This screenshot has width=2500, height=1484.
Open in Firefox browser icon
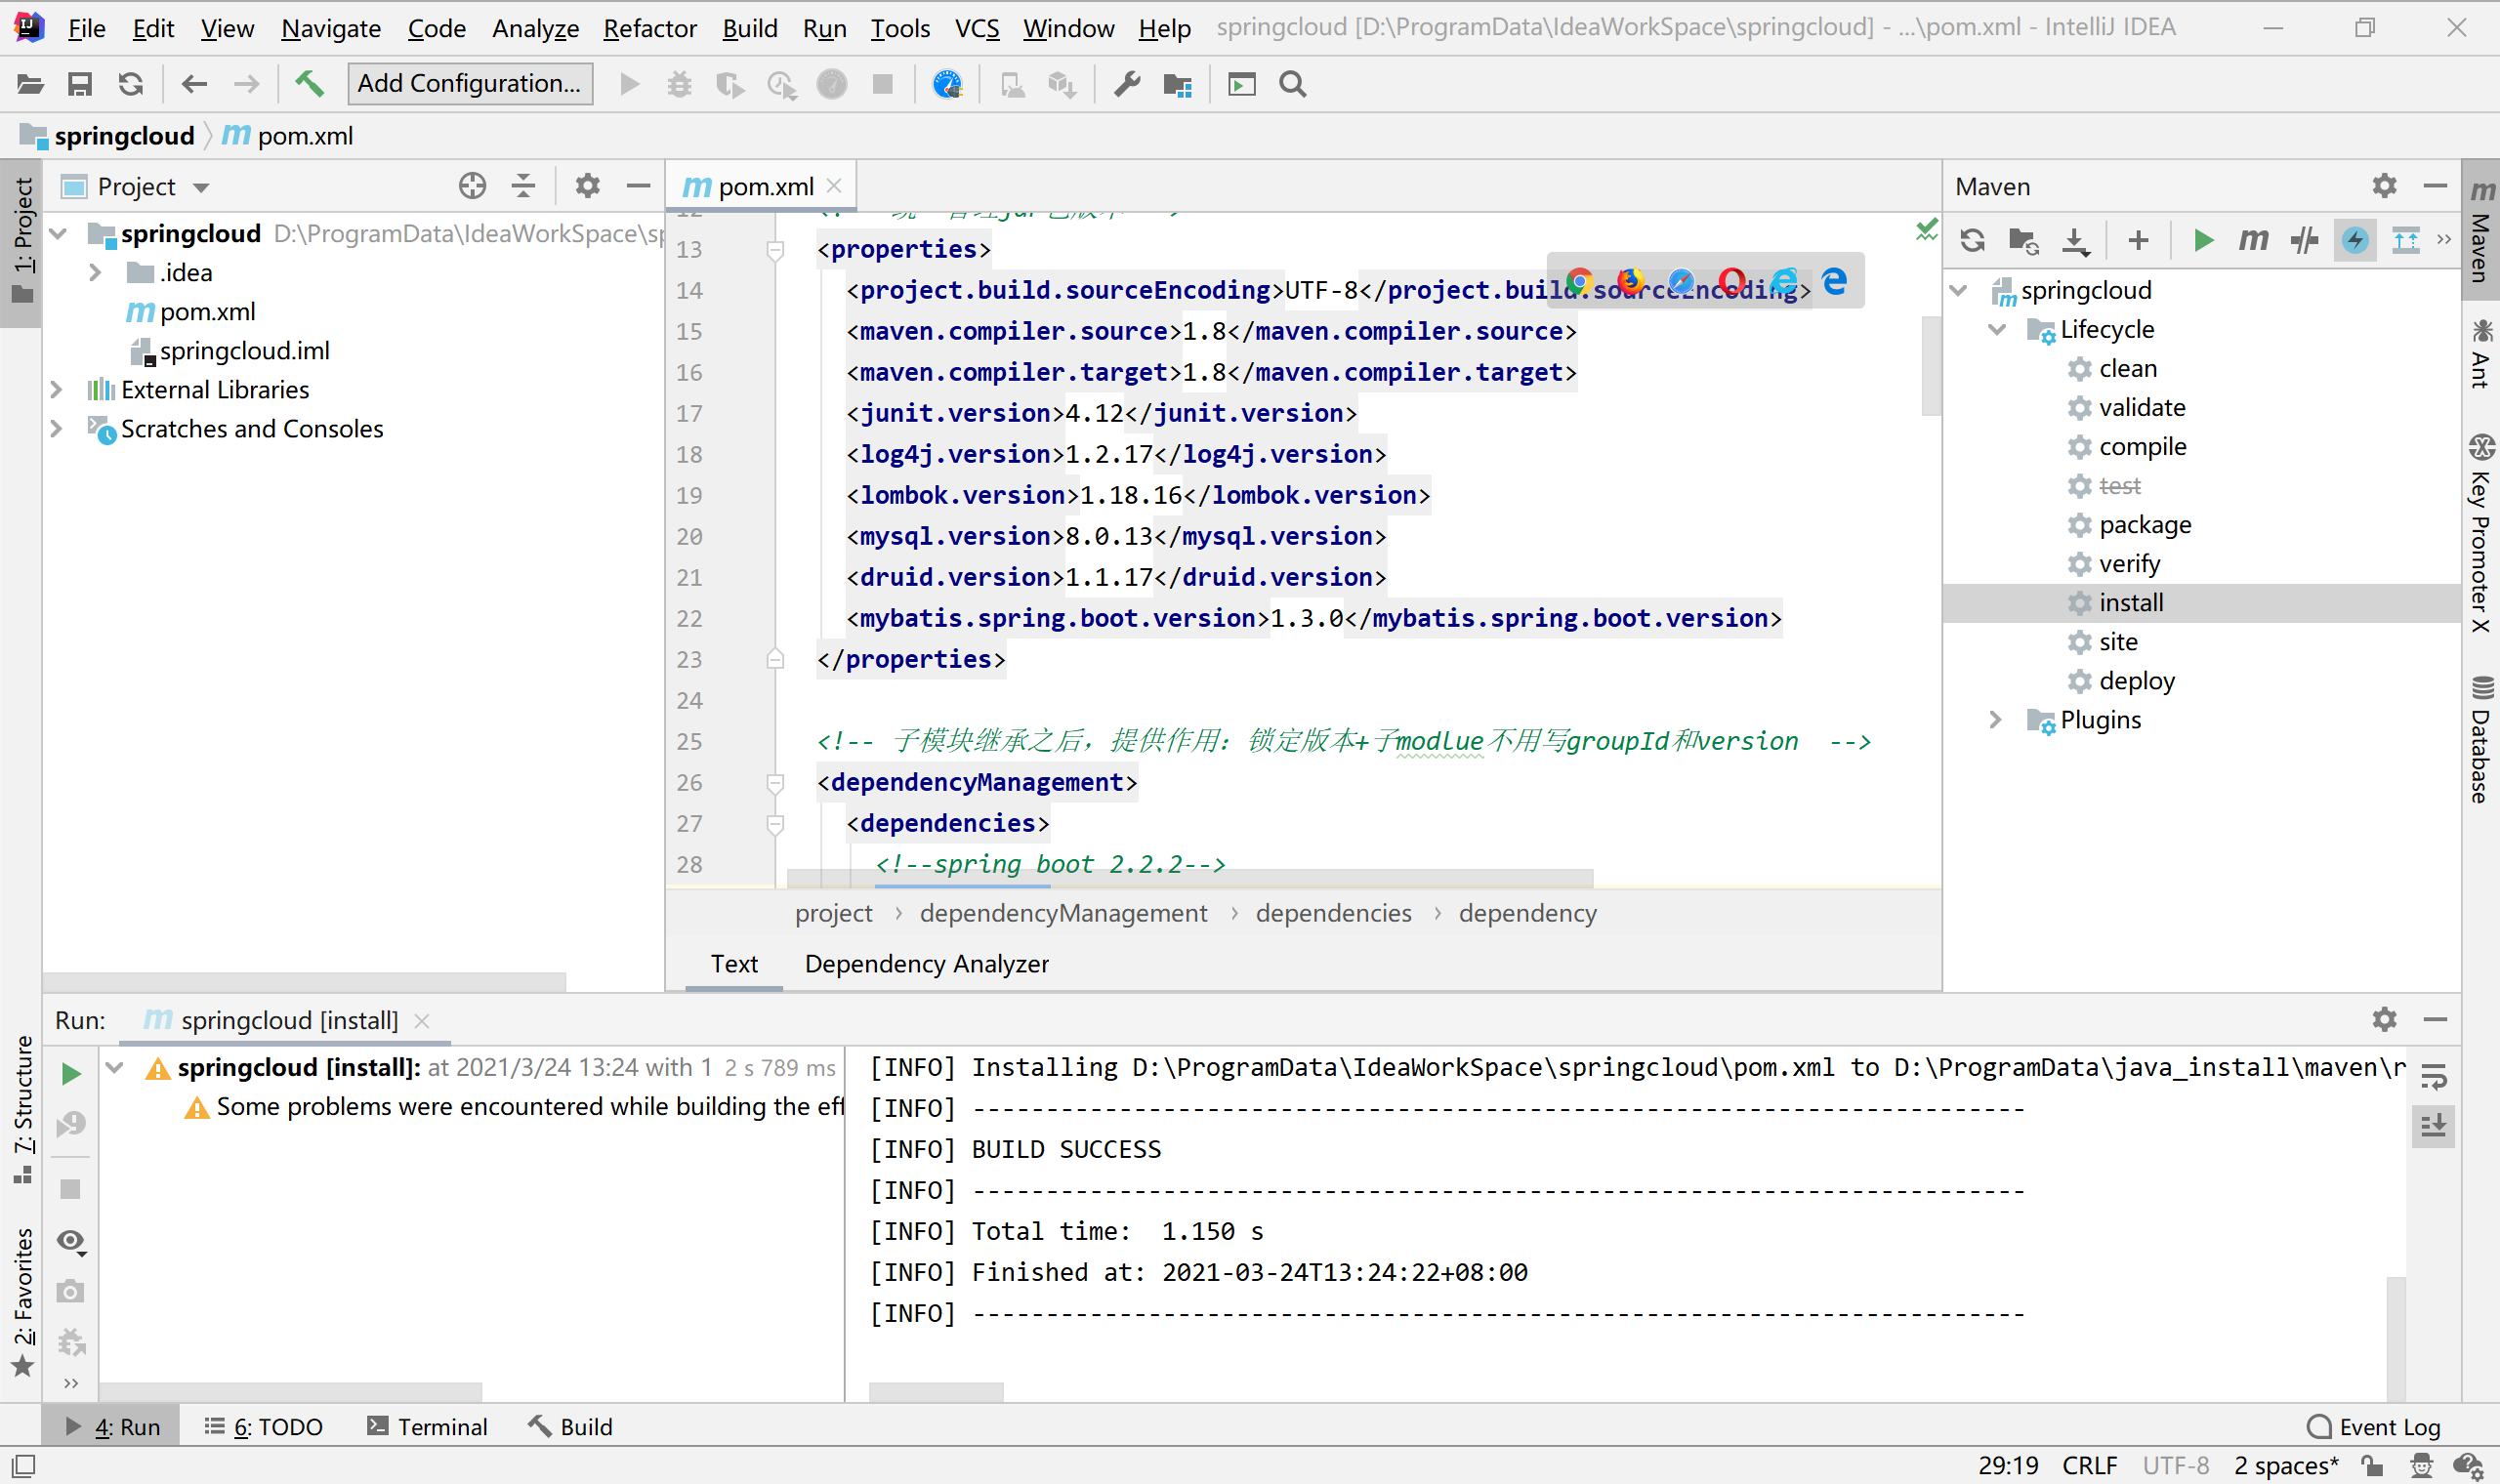pyautogui.click(x=1631, y=282)
